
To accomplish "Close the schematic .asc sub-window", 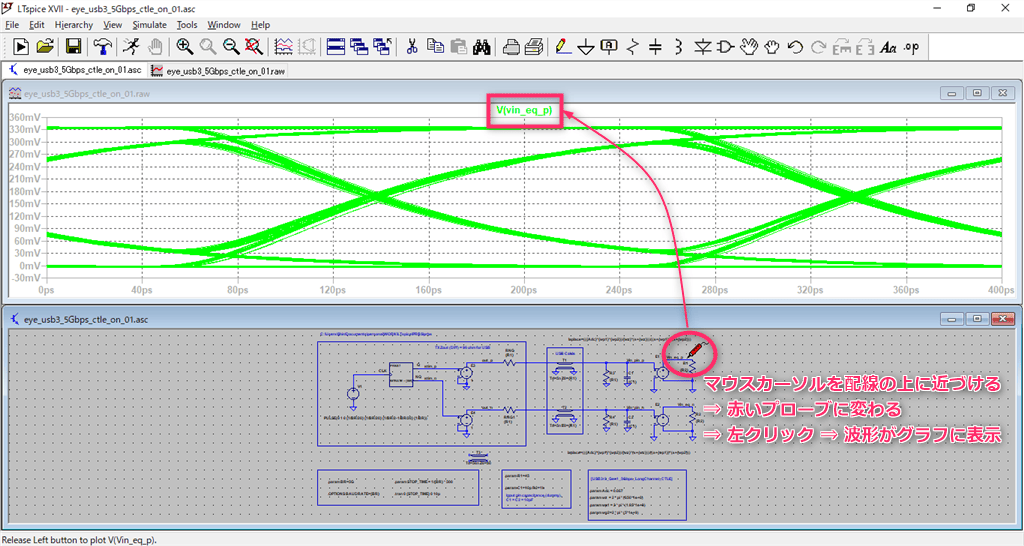I will pos(1002,319).
